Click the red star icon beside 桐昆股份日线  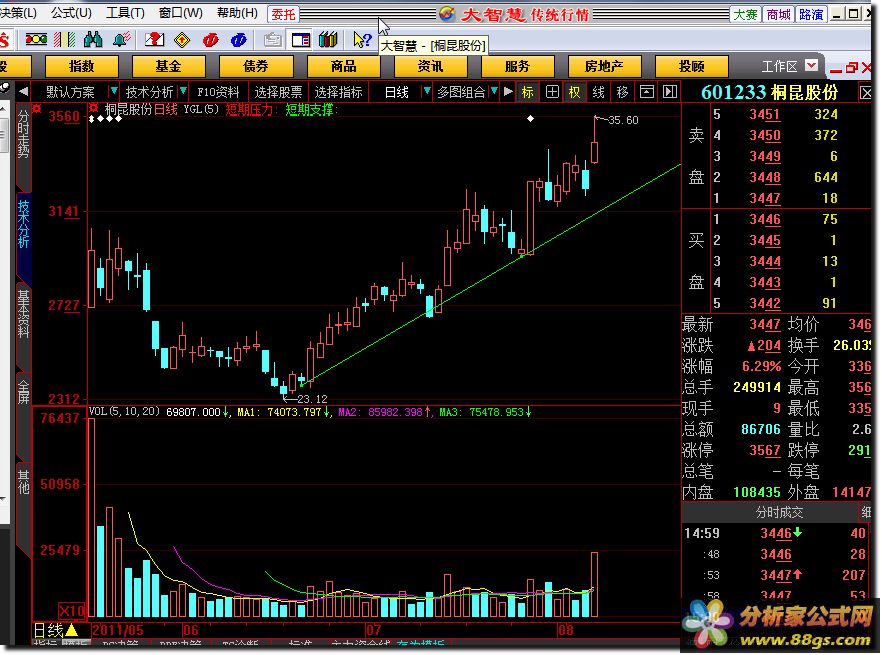[93, 109]
